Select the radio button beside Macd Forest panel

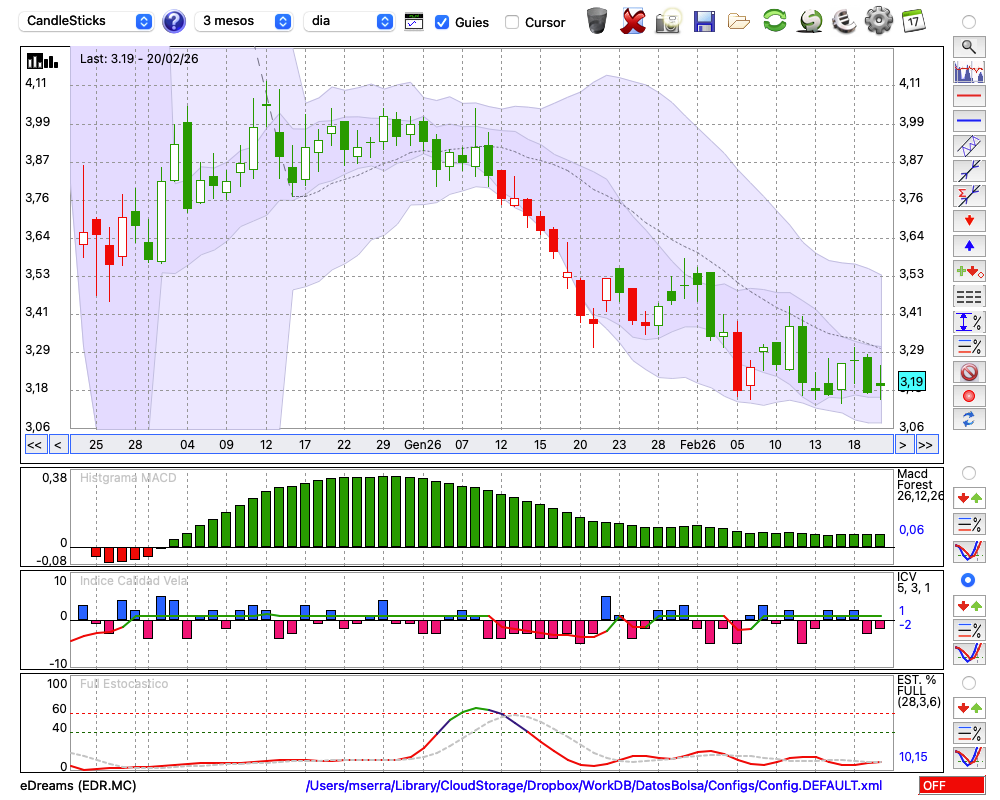tap(968, 472)
